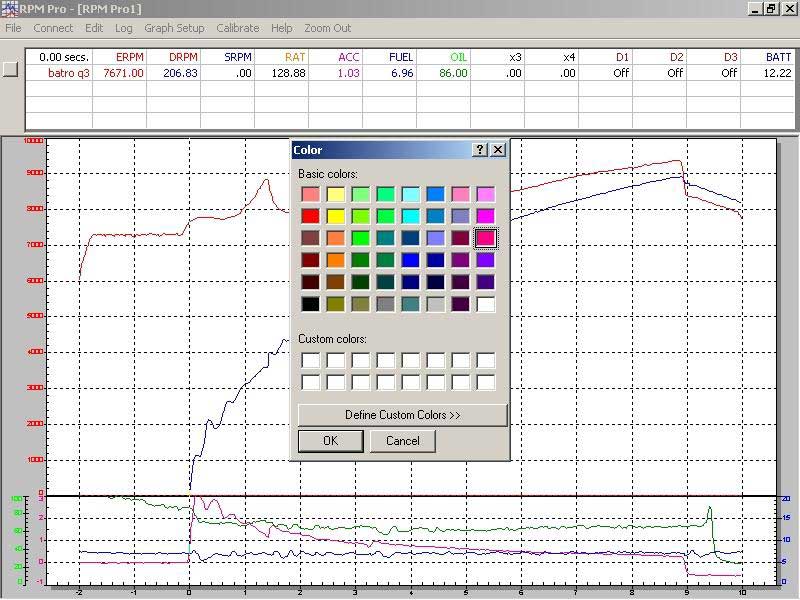Click the ACC value 1.03
The width and height of the screenshot is (800, 600).
(336, 73)
